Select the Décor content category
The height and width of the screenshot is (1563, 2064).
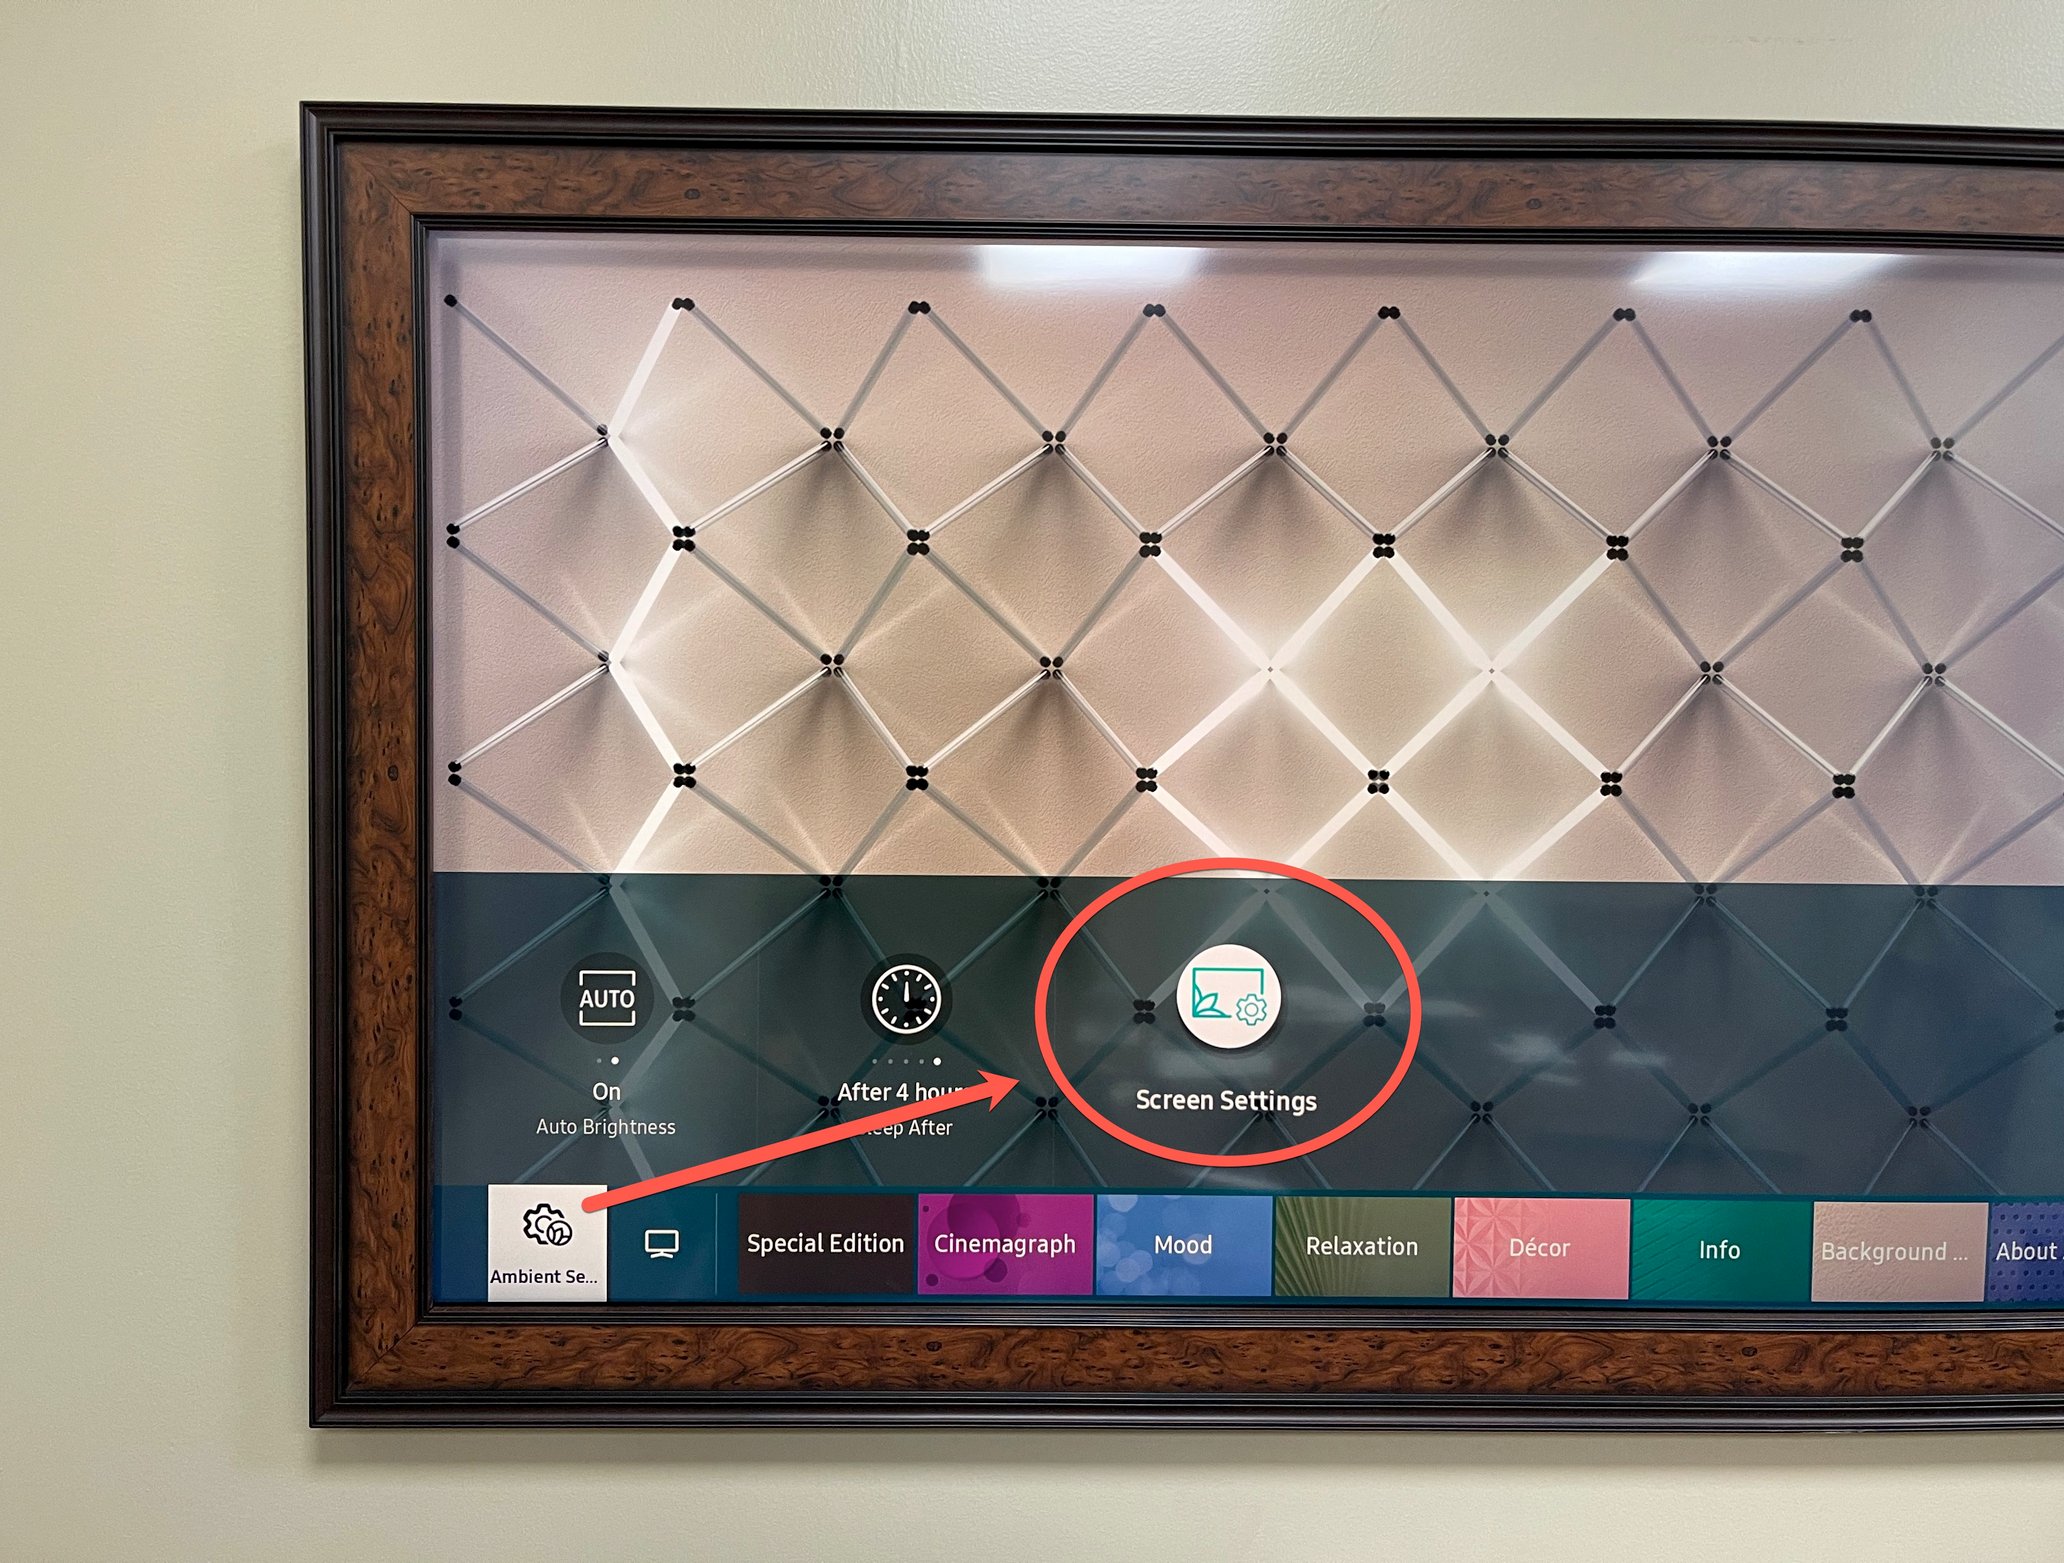pyautogui.click(x=1540, y=1244)
